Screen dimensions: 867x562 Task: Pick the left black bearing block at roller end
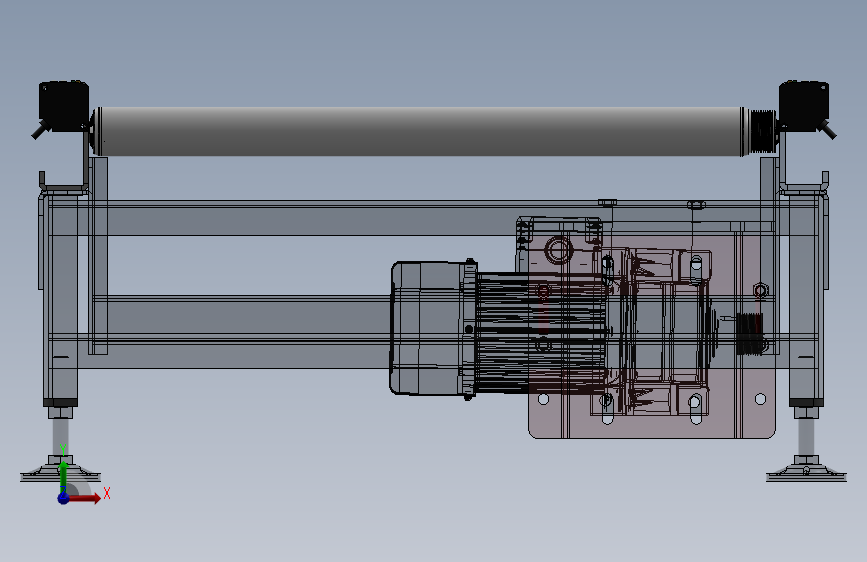(62, 107)
